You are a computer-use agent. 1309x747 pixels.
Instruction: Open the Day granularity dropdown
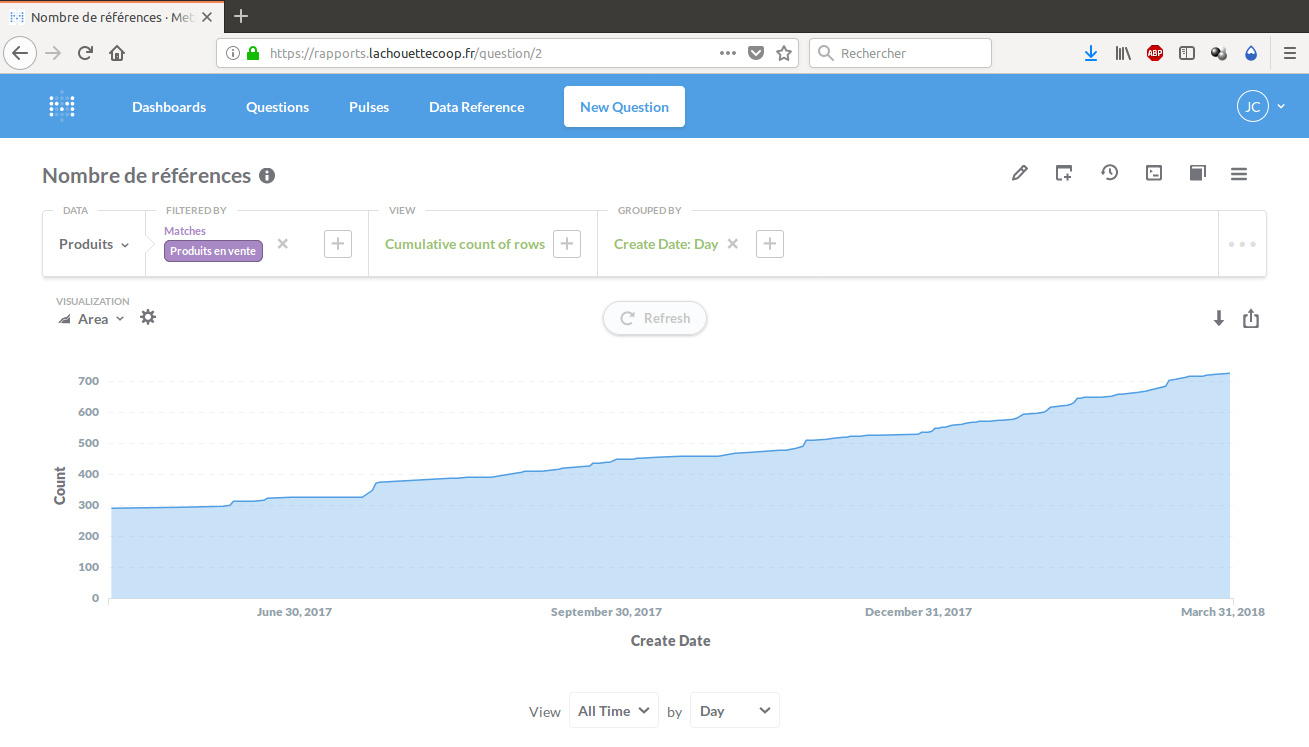734,711
